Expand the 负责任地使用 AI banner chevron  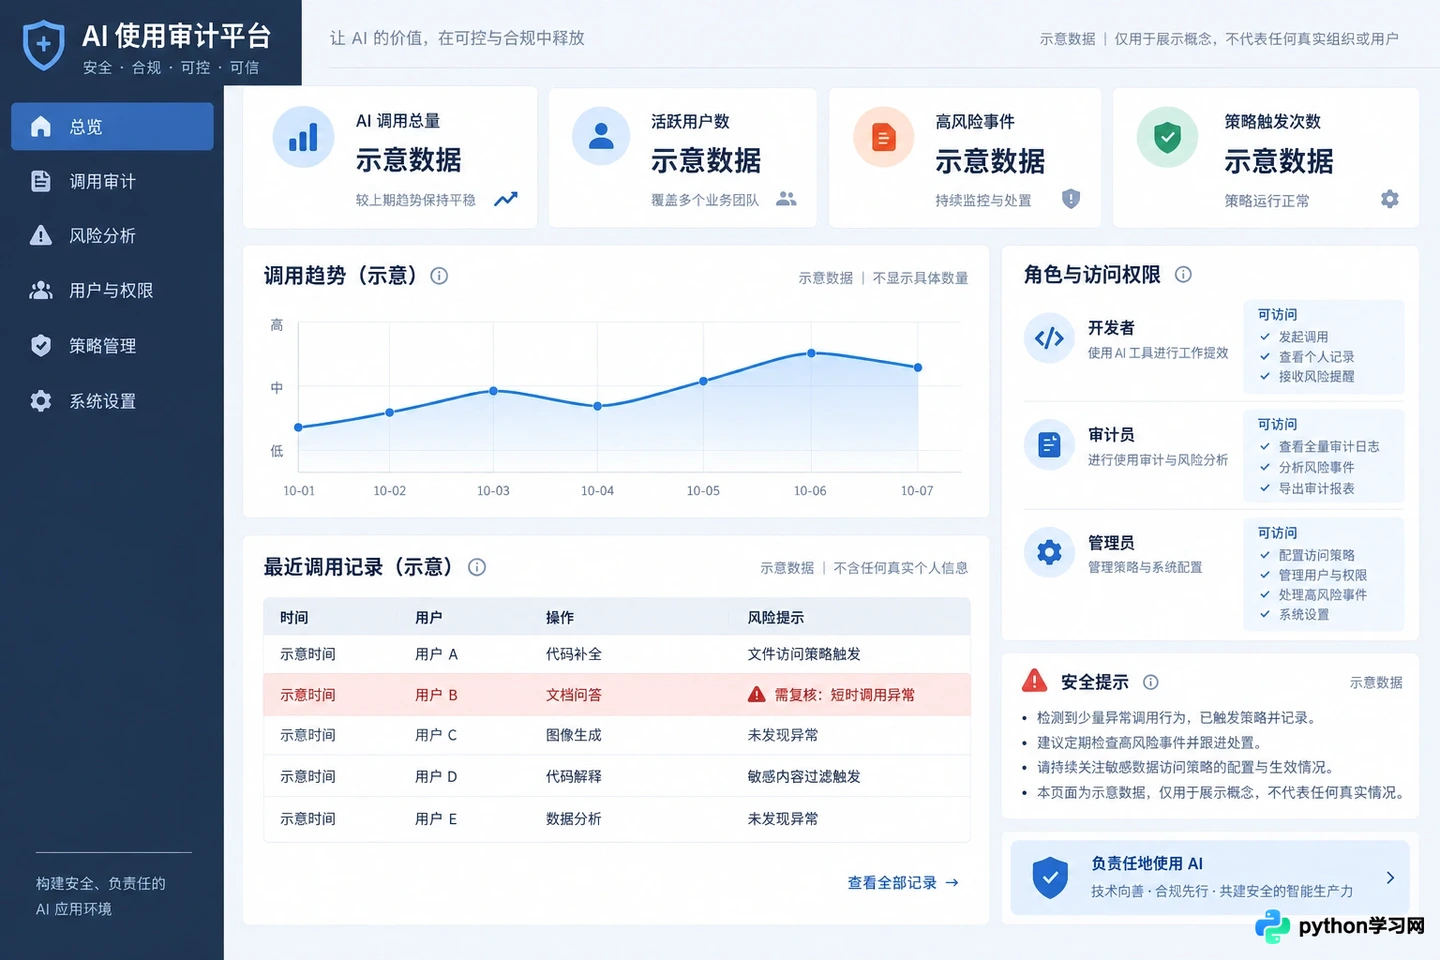point(1390,878)
